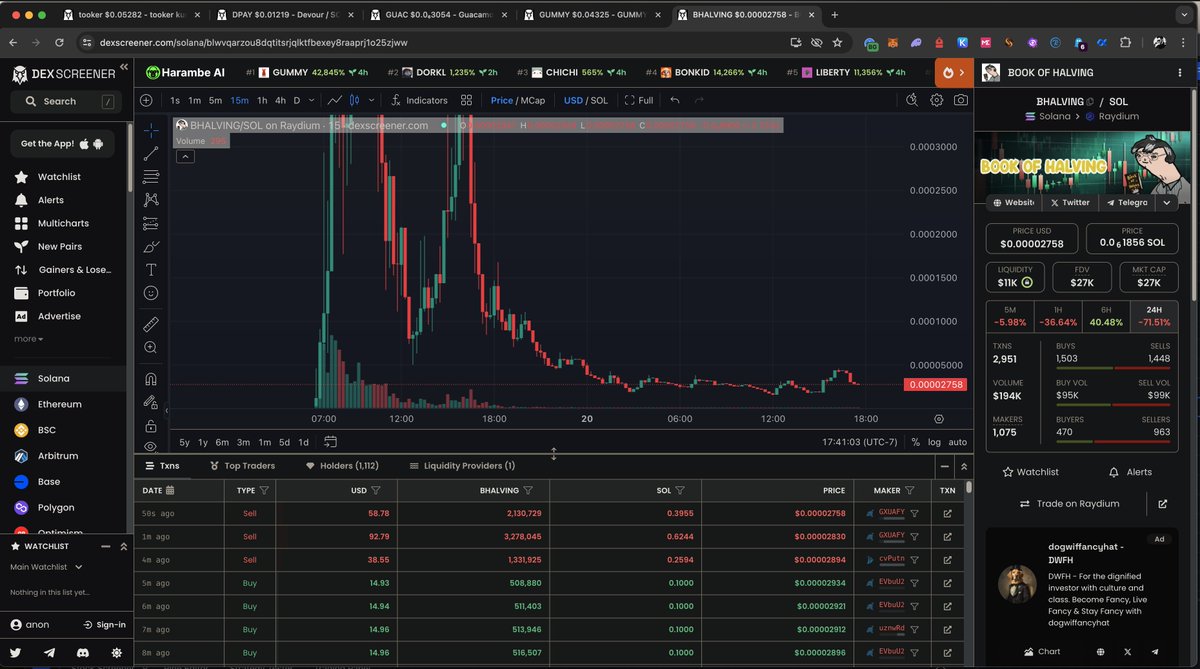The height and width of the screenshot is (669, 1200).
Task: Open the emoji icons tool
Action: coord(151,293)
